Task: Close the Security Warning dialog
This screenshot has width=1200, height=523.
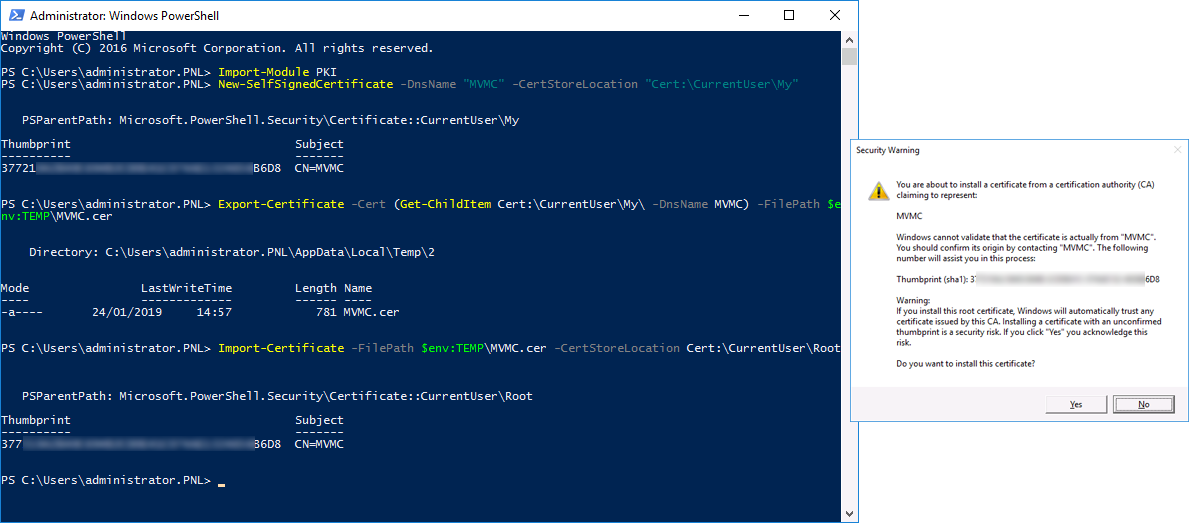Action: [1177, 150]
